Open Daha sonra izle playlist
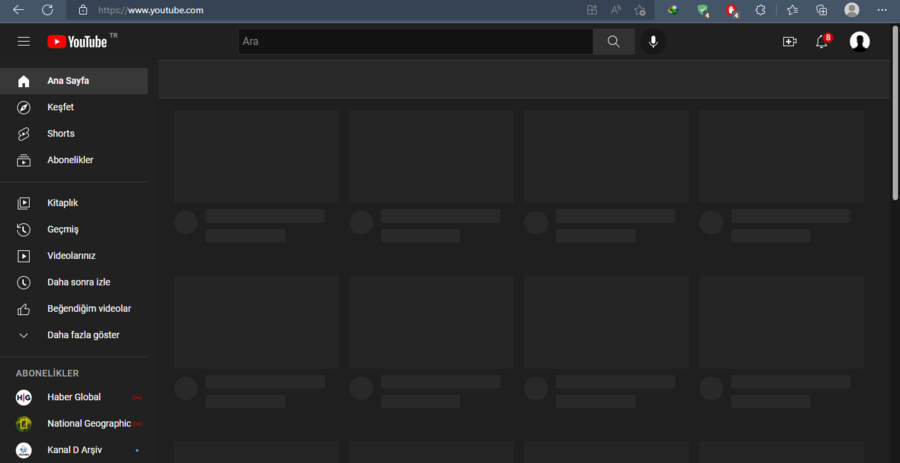 [73, 282]
